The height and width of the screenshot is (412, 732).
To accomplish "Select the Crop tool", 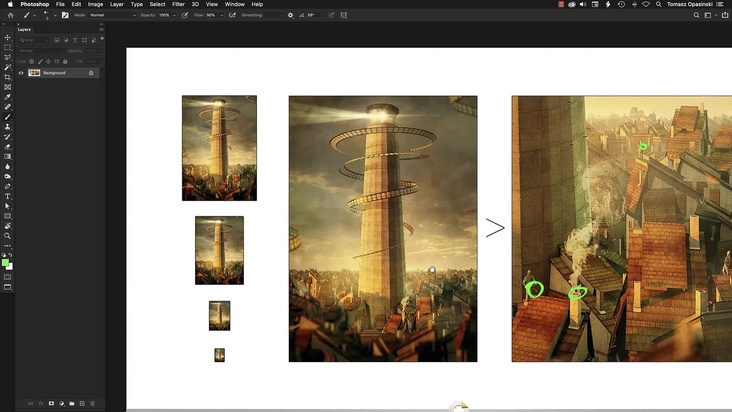I will pos(7,77).
